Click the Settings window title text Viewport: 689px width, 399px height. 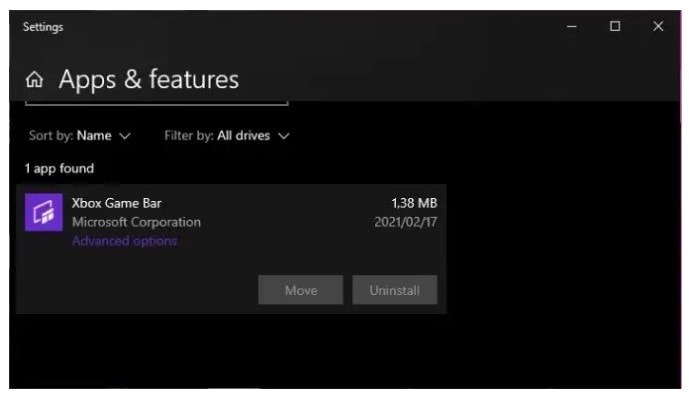(43, 27)
